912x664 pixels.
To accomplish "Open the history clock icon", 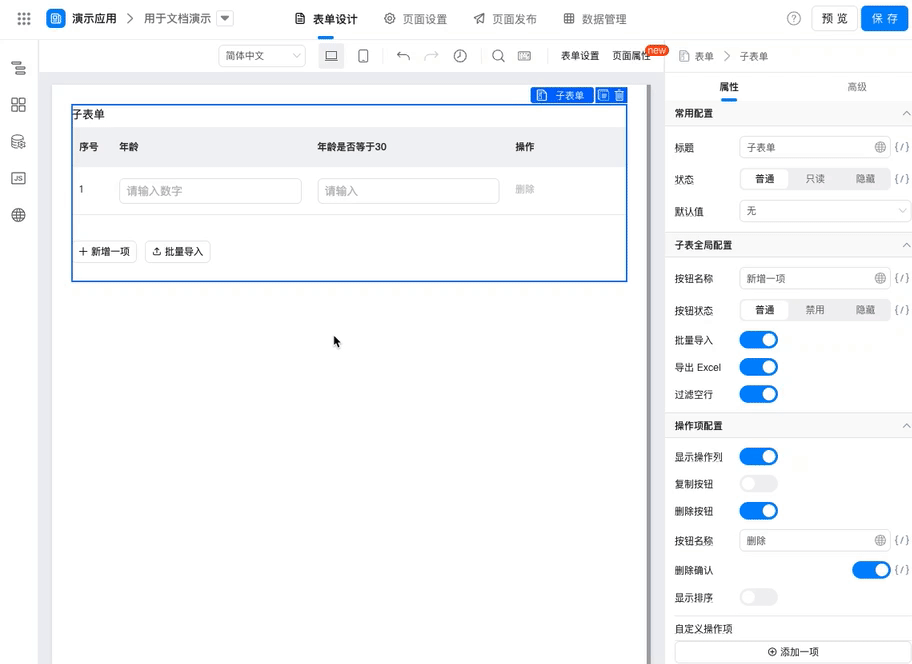I will coord(460,56).
